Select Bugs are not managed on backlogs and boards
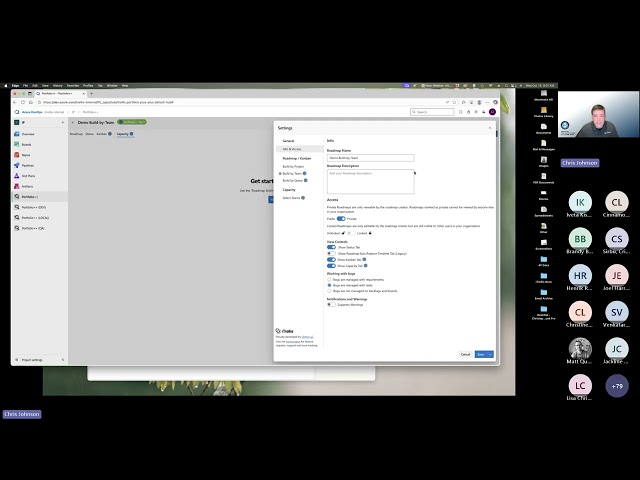 tap(329, 291)
